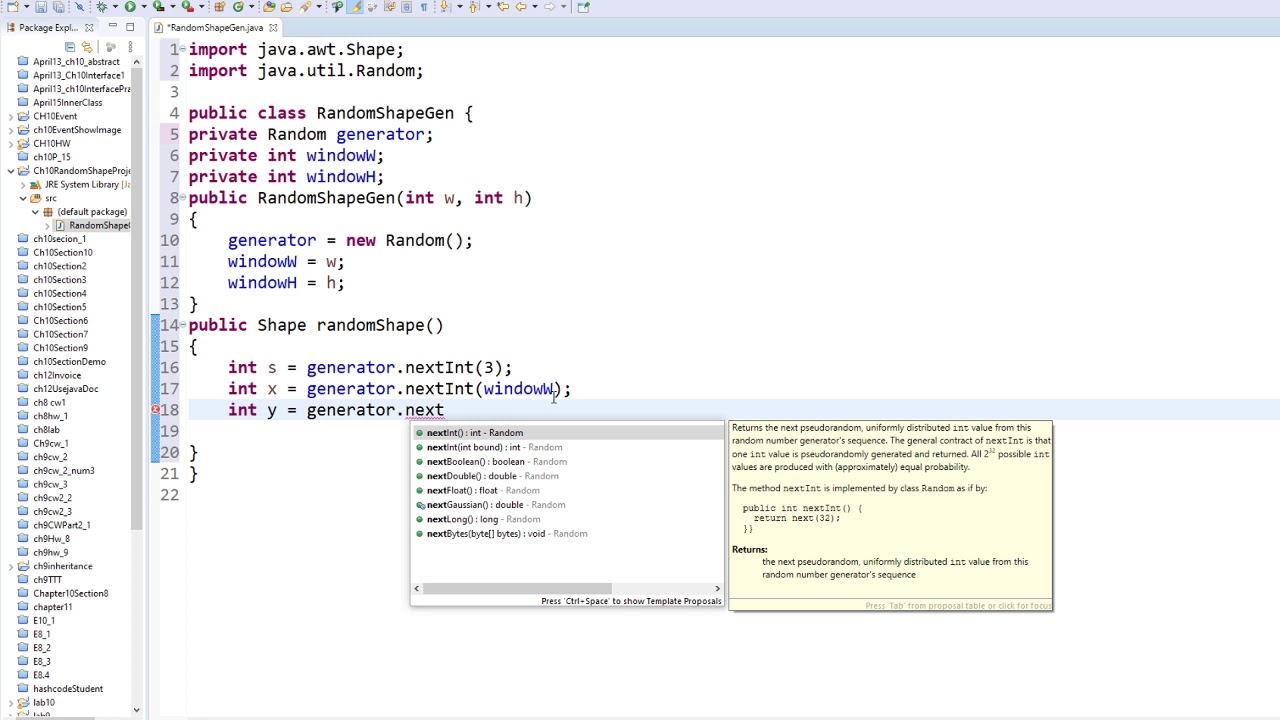Choose nextGaussian() proposal
This screenshot has height=720, width=1280.
pos(567,505)
